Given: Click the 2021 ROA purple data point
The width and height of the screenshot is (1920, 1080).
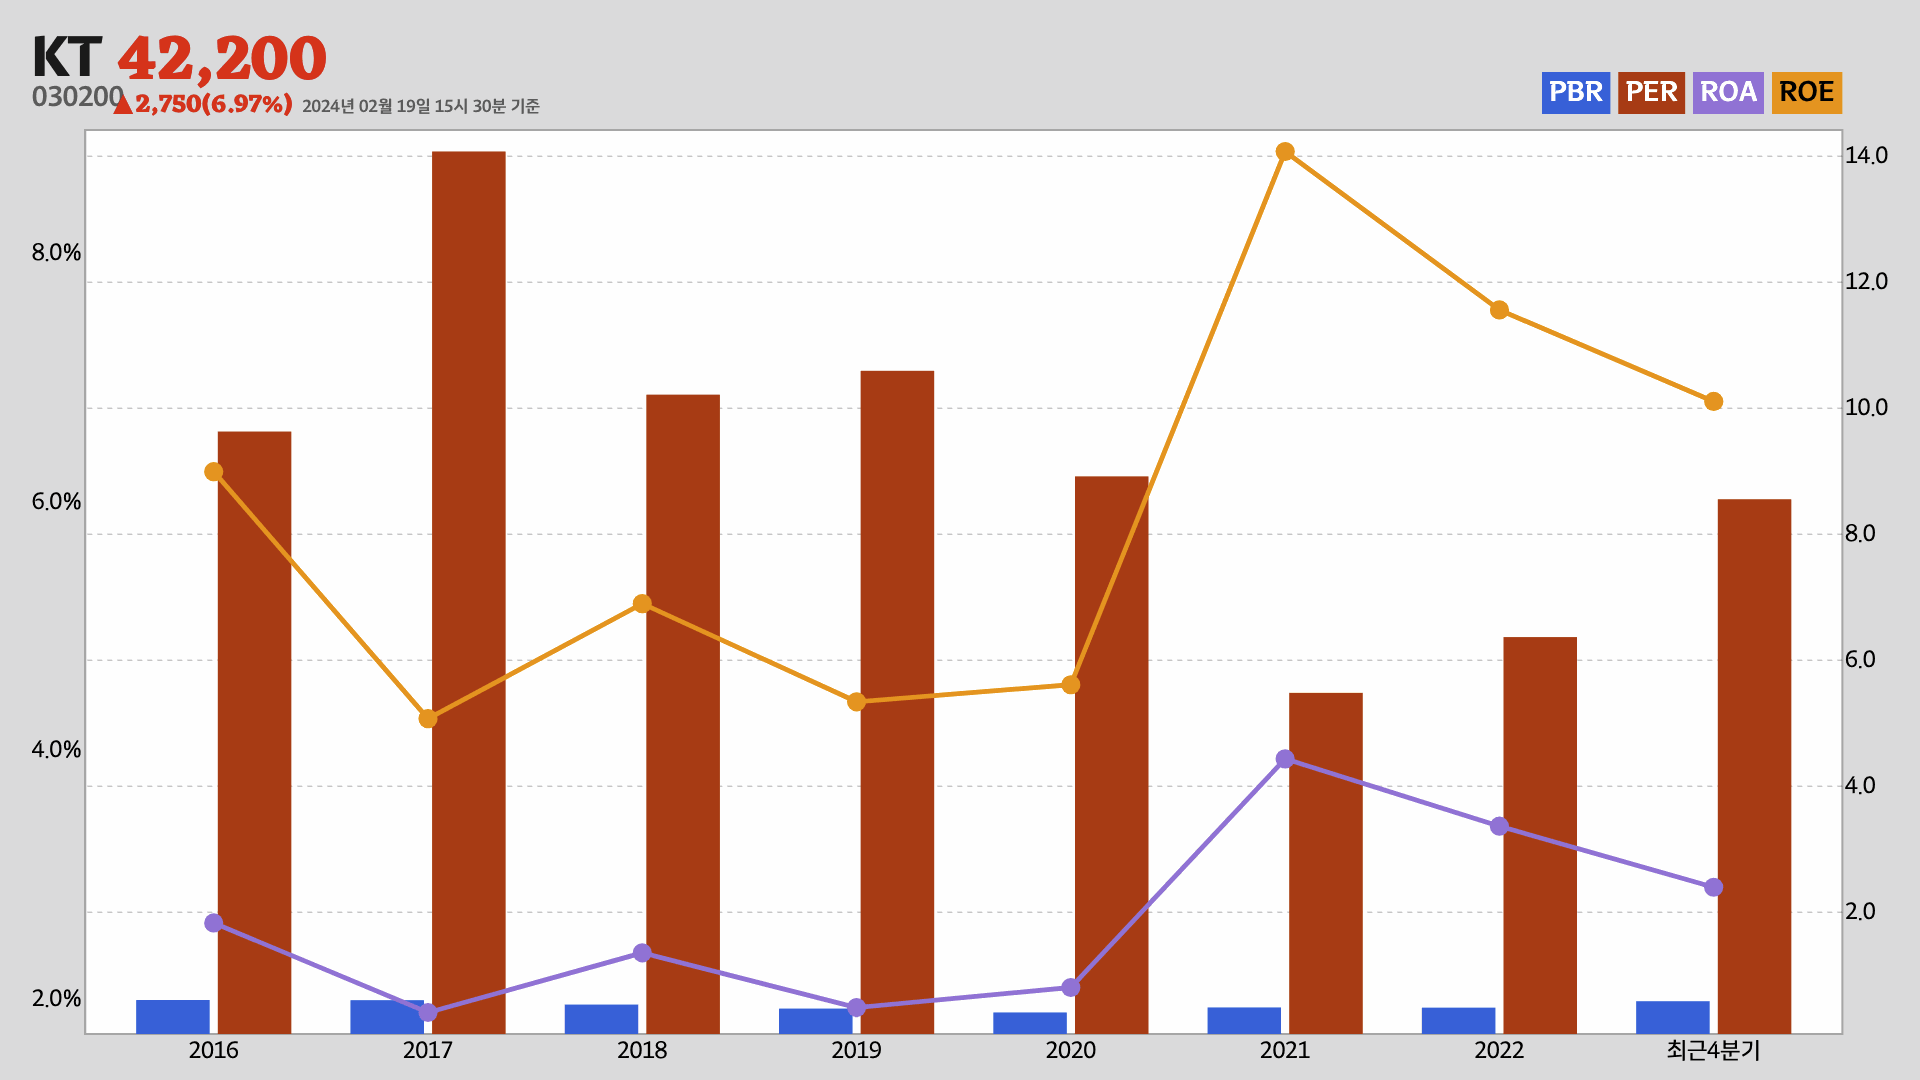Looking at the screenshot, I should click(1285, 759).
